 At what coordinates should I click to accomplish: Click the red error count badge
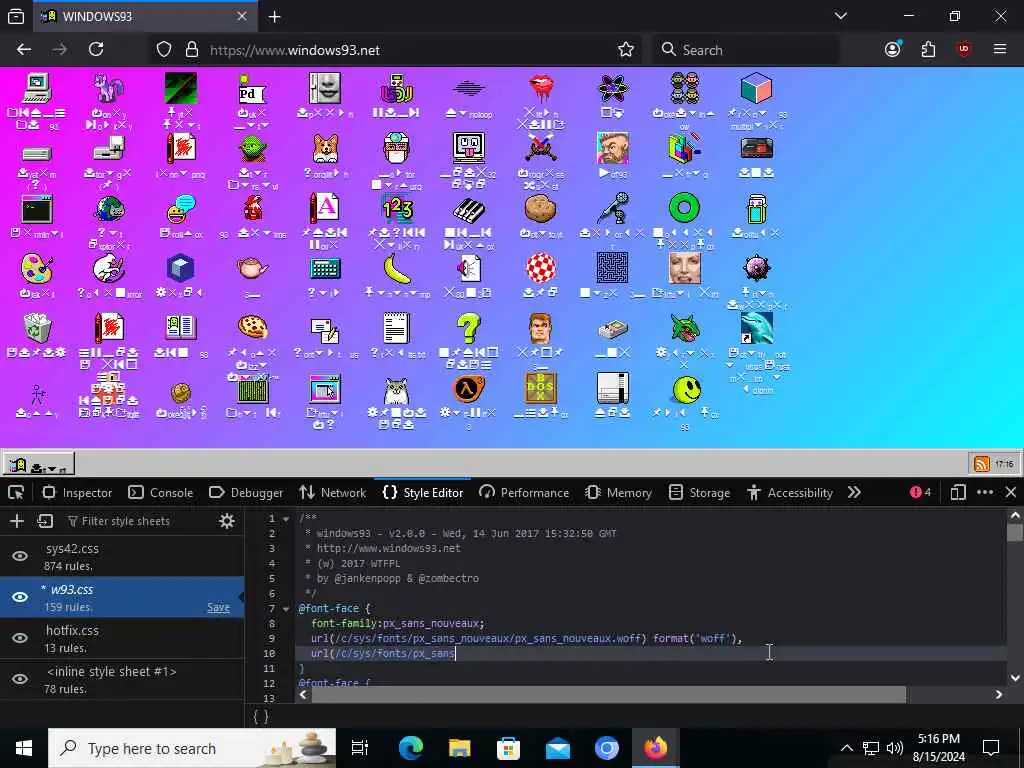(x=920, y=492)
